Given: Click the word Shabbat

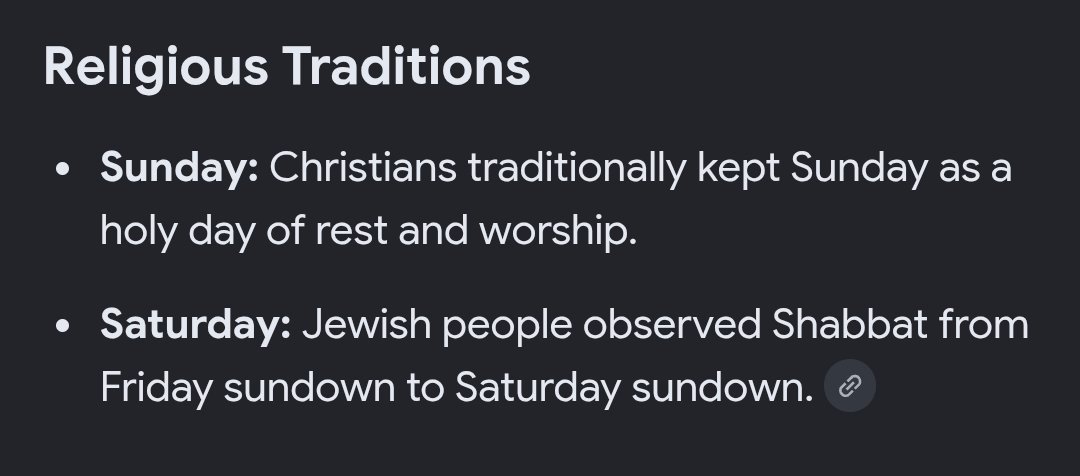Looking at the screenshot, I should pyautogui.click(x=850, y=324).
